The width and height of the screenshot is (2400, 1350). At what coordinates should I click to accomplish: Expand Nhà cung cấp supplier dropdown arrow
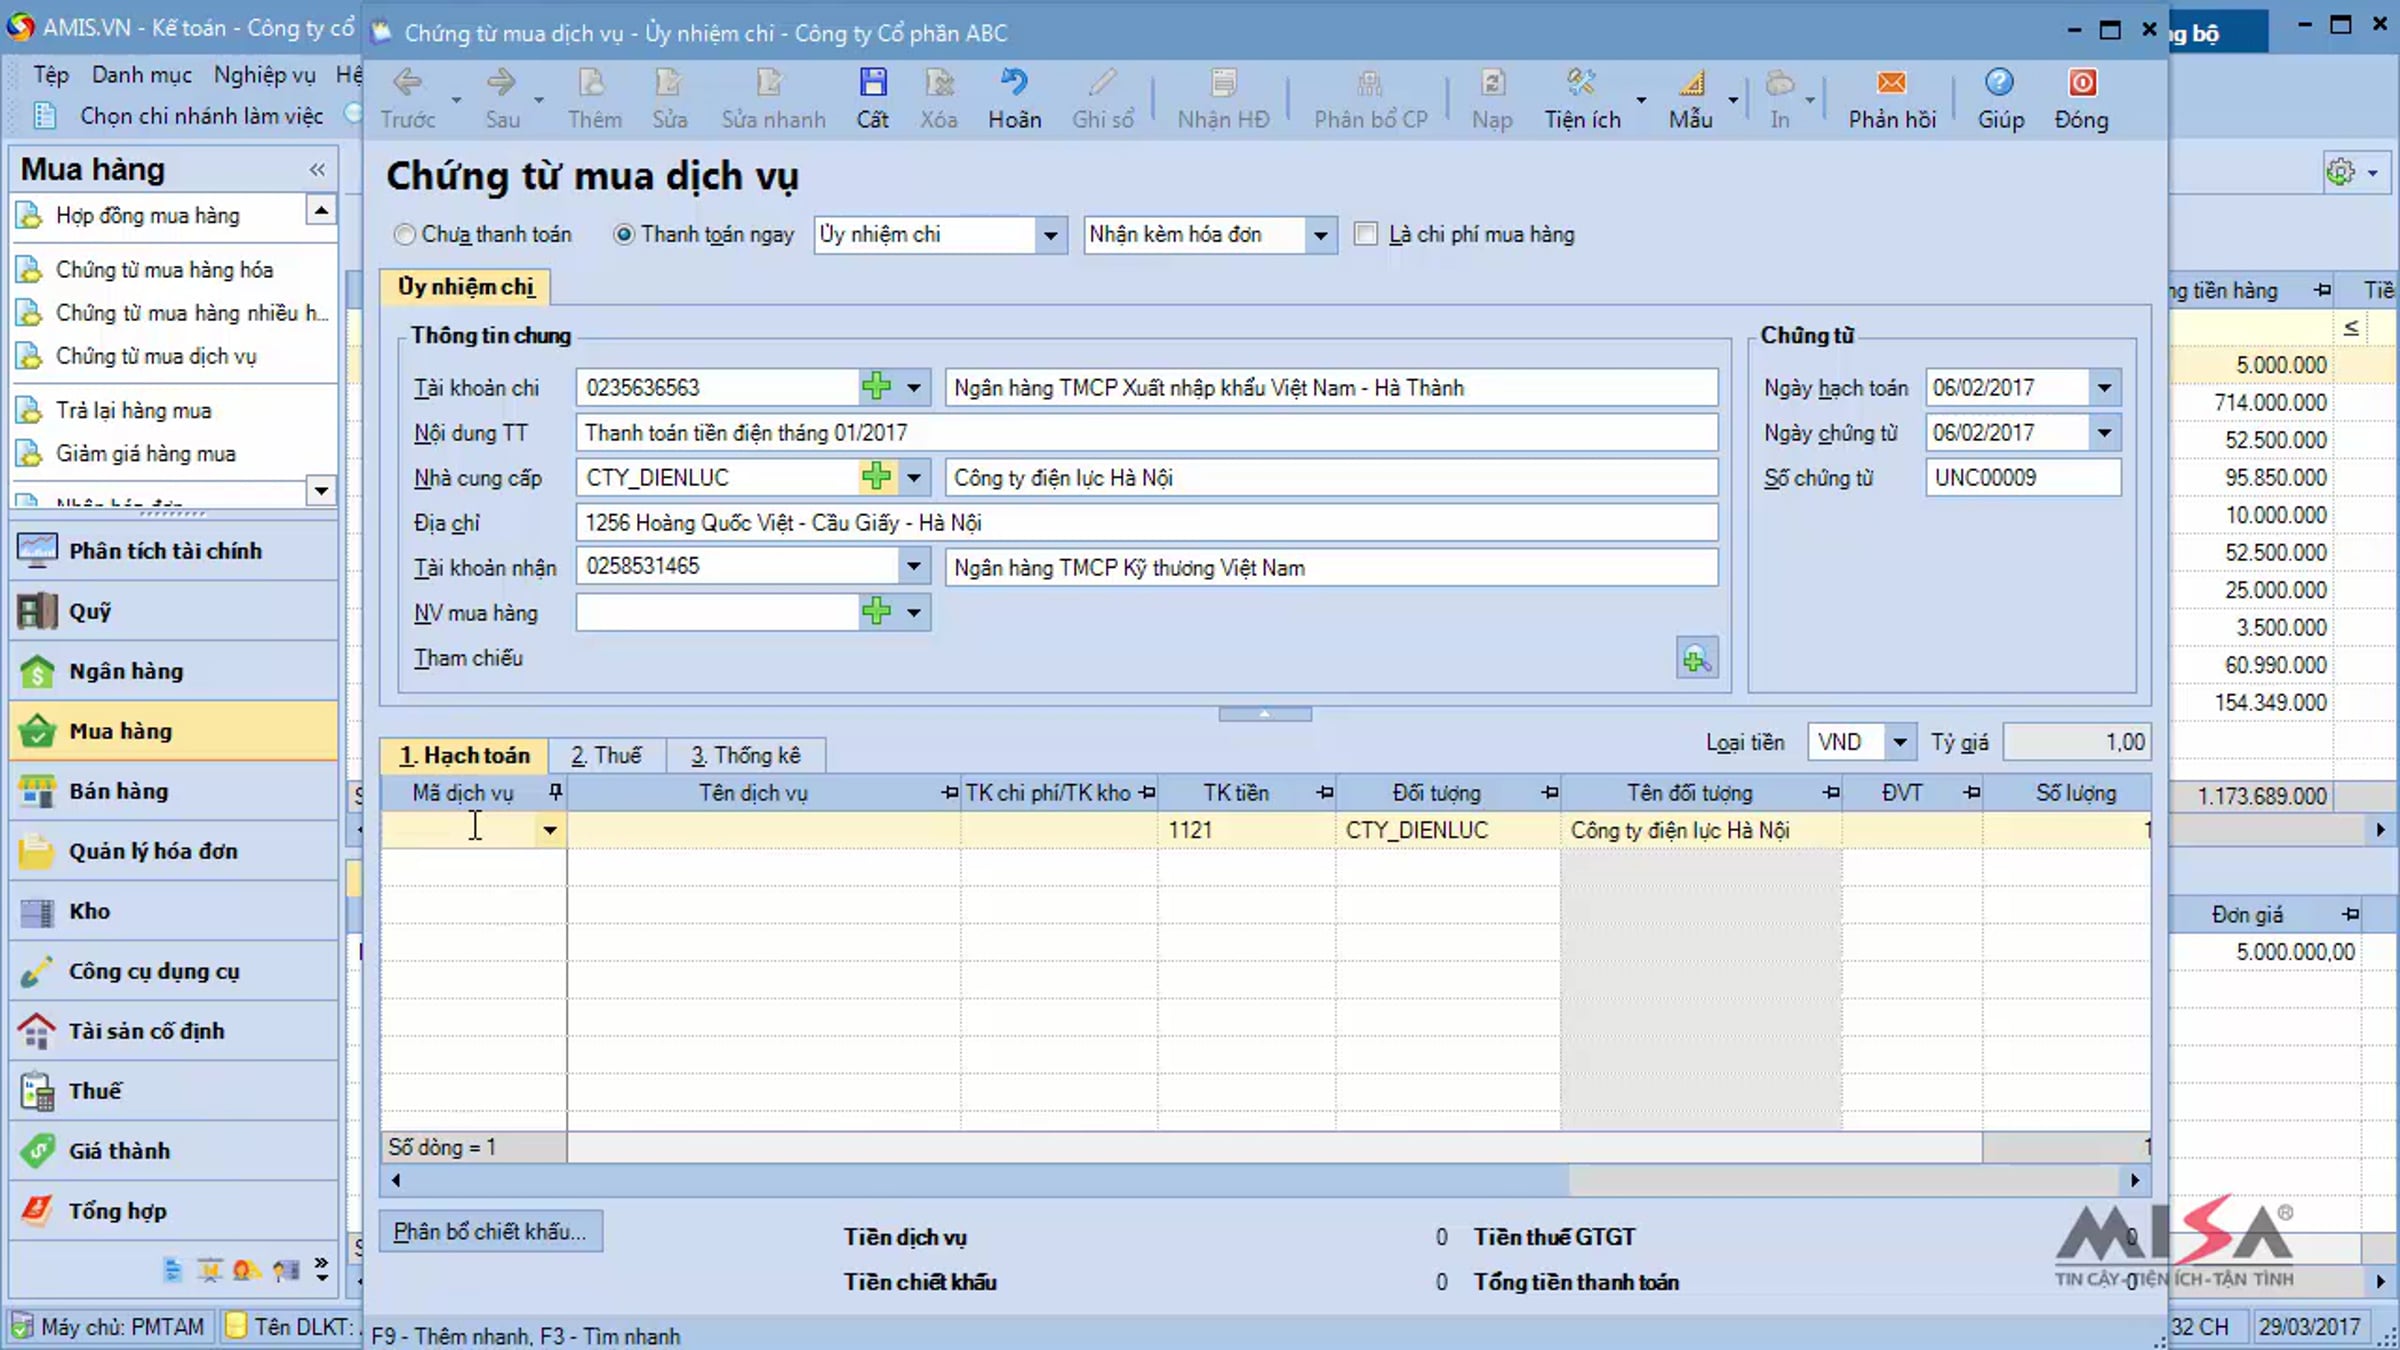(x=914, y=477)
